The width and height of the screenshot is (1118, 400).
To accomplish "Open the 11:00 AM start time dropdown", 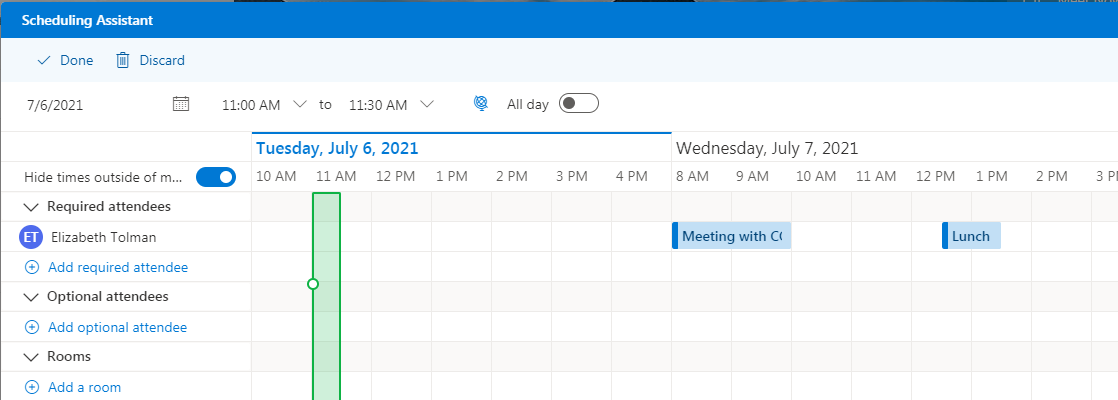I will coord(300,104).
